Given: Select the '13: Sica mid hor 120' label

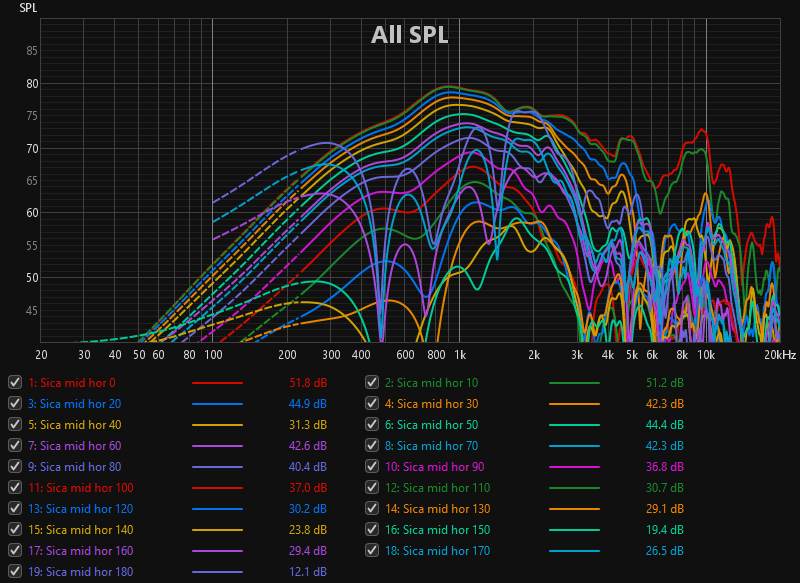Looking at the screenshot, I should (81, 509).
